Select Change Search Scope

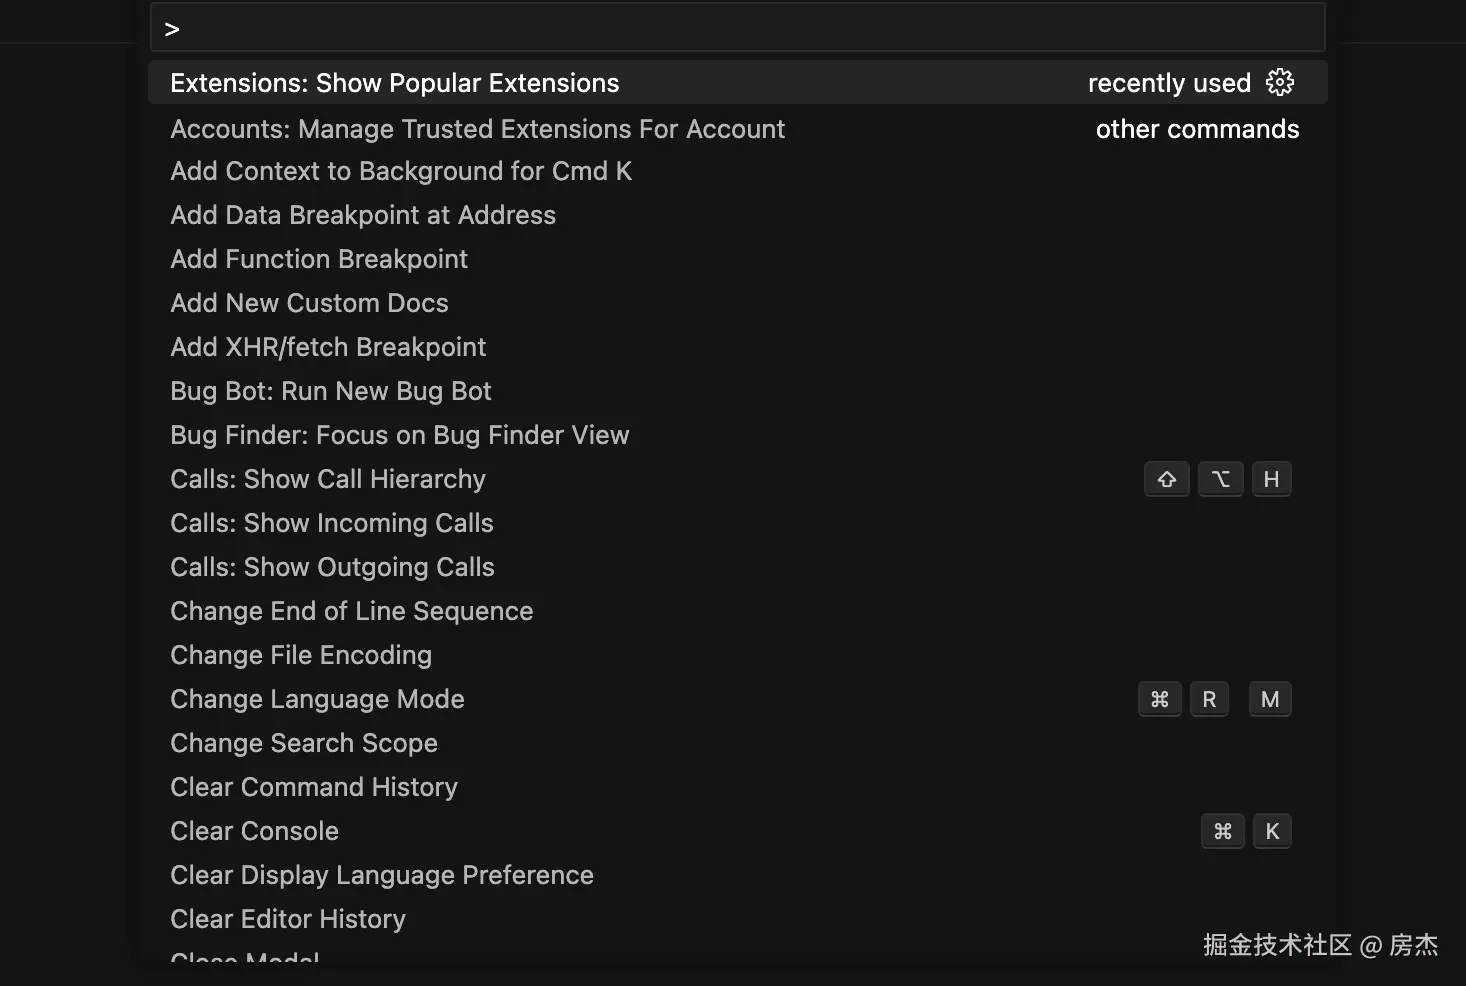pos(304,743)
